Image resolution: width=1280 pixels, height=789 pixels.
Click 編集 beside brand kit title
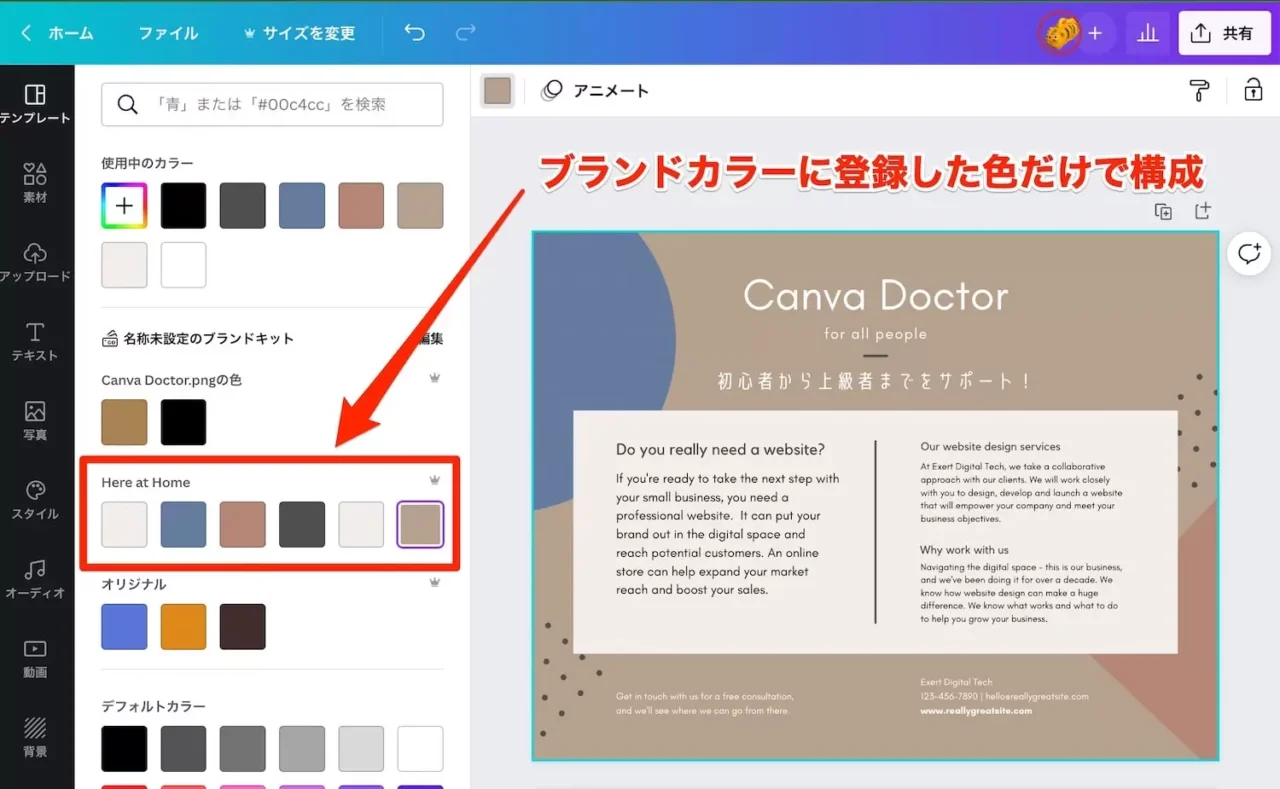coord(431,338)
